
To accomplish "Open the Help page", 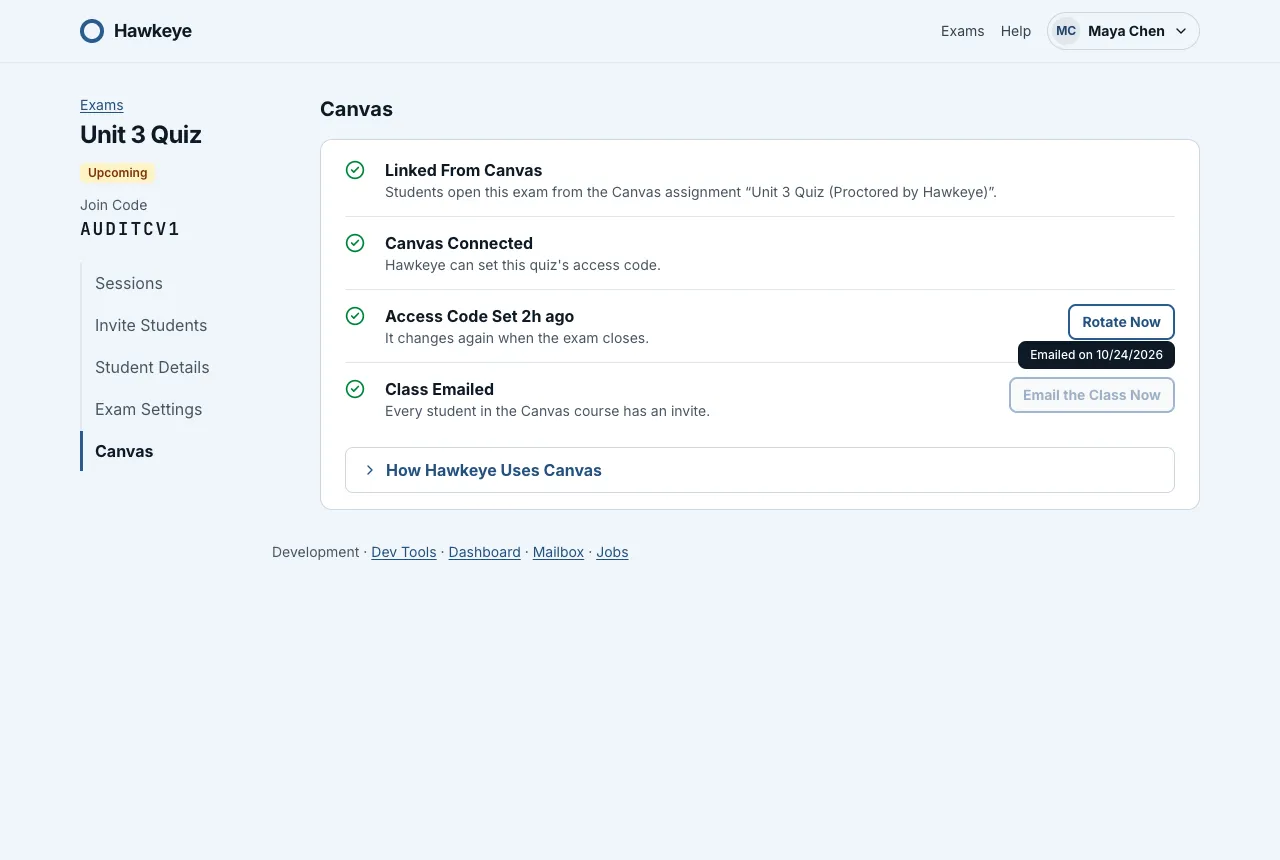I will [x=1016, y=31].
